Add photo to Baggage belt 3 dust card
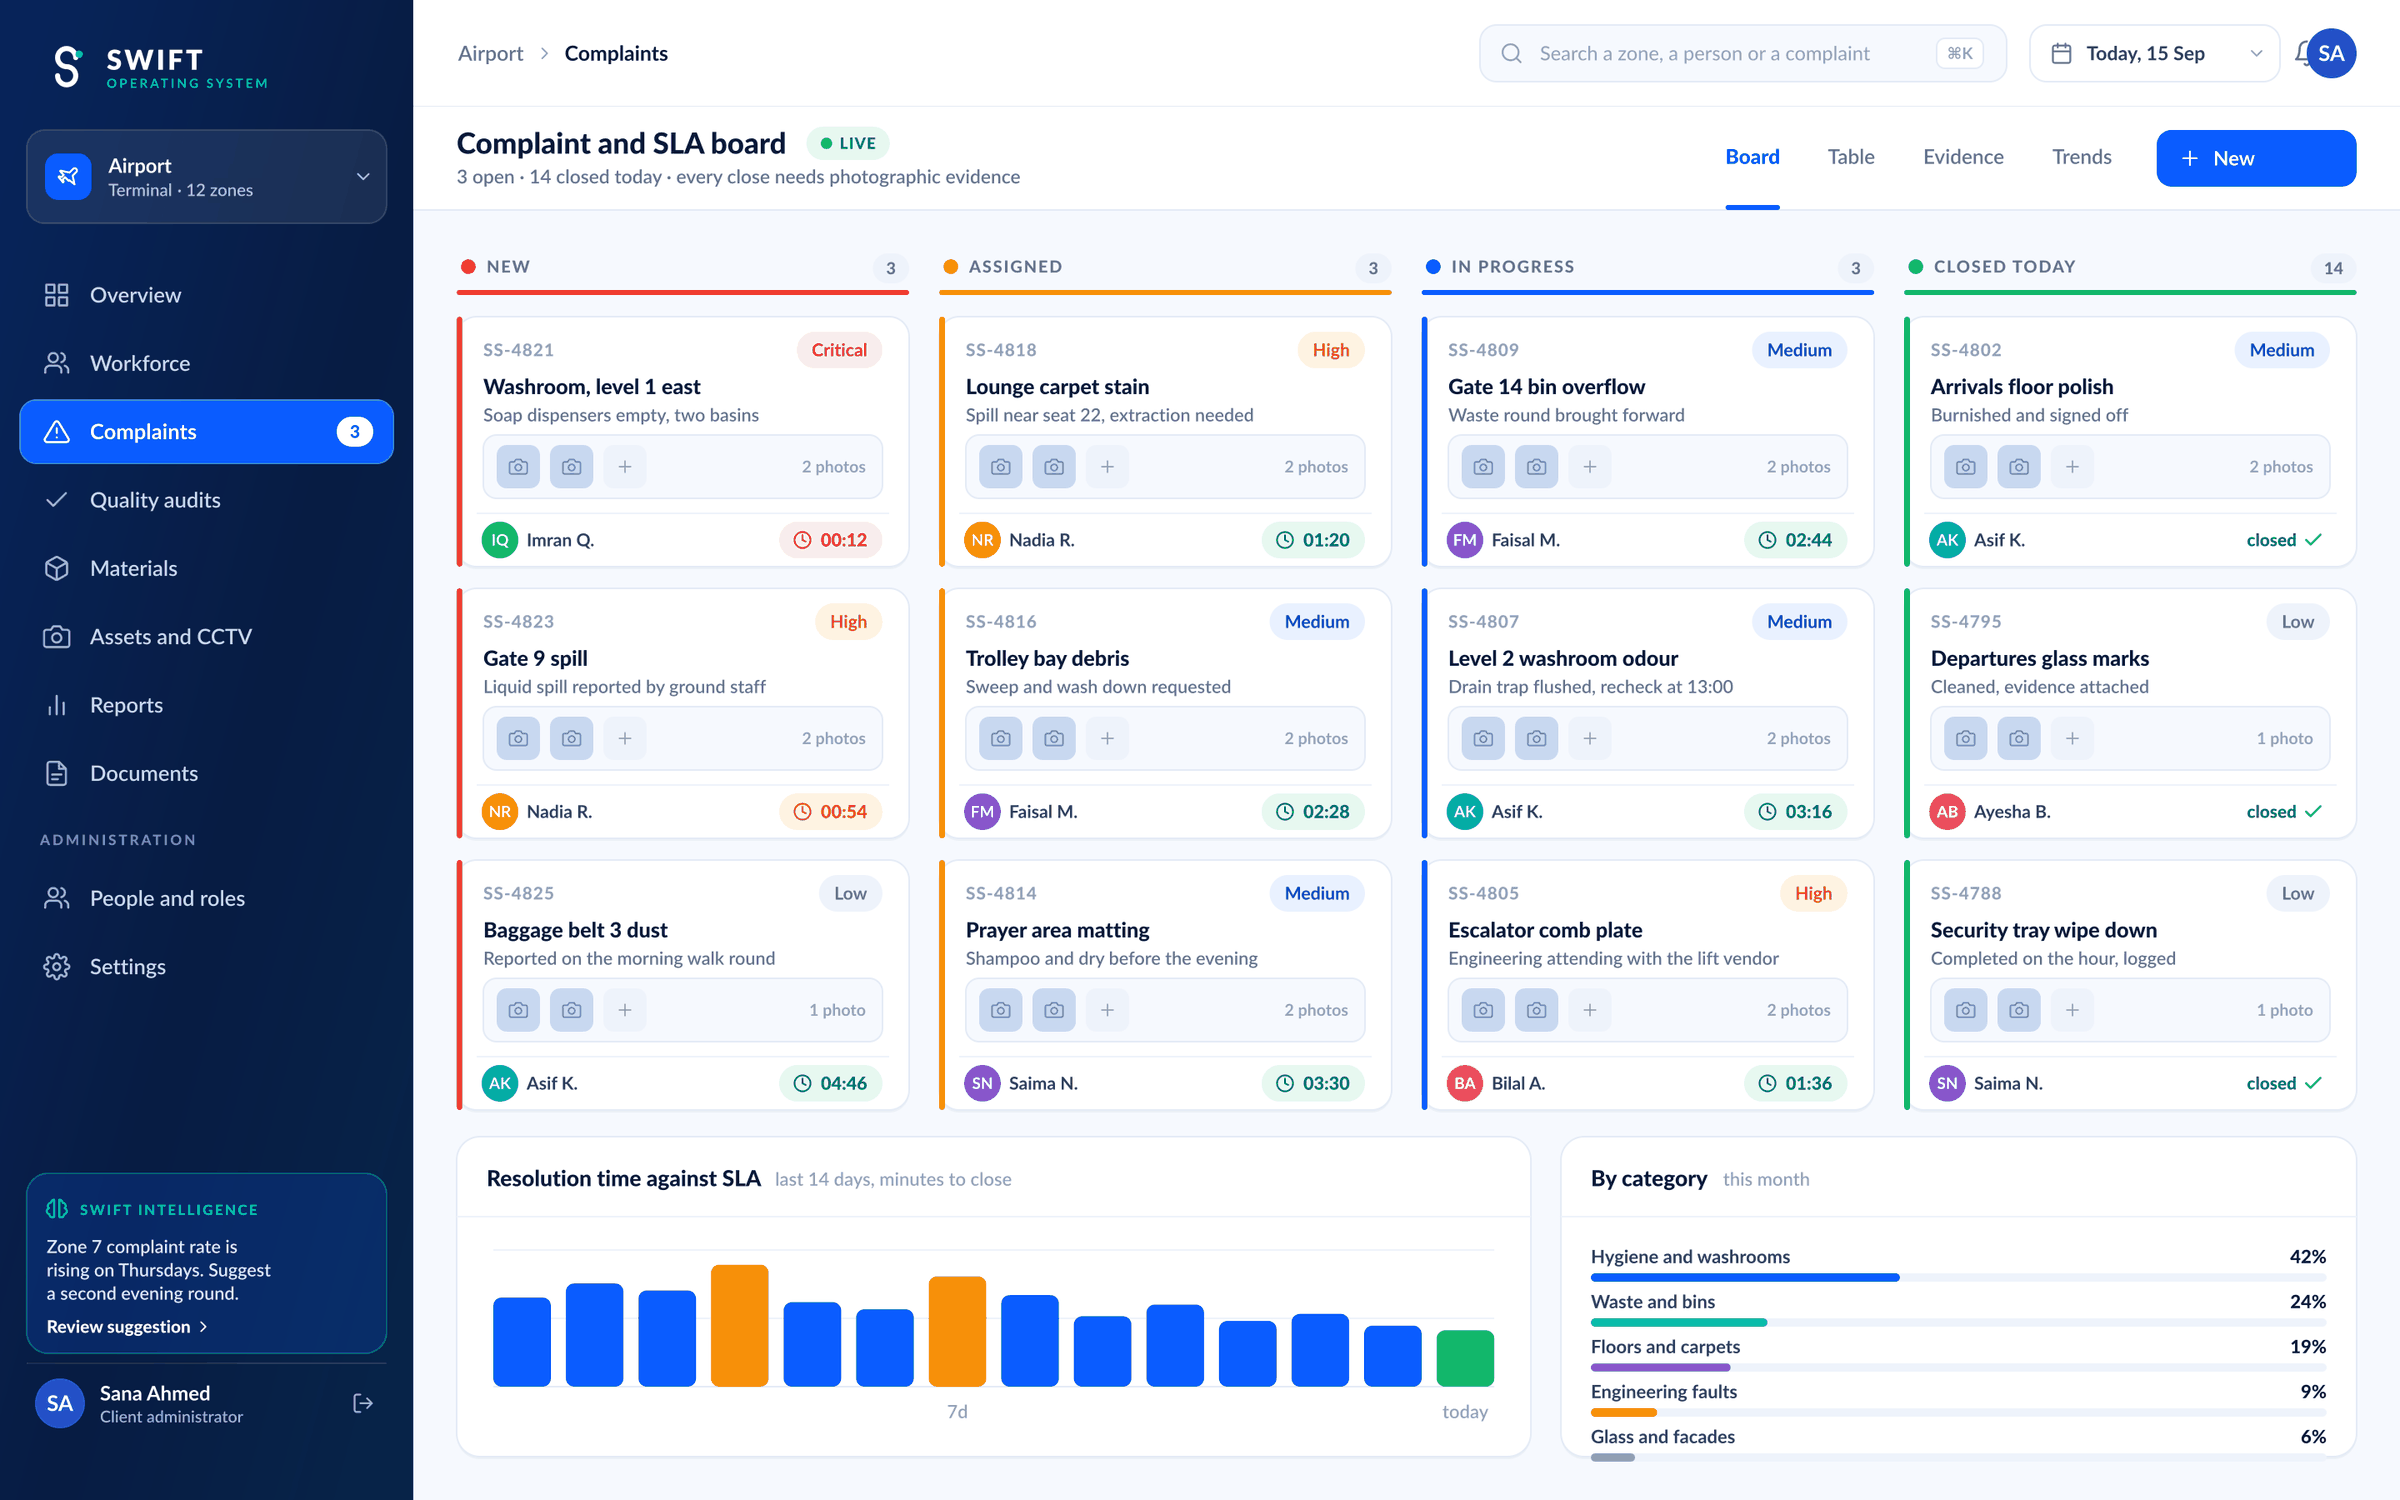 pos(625,1011)
